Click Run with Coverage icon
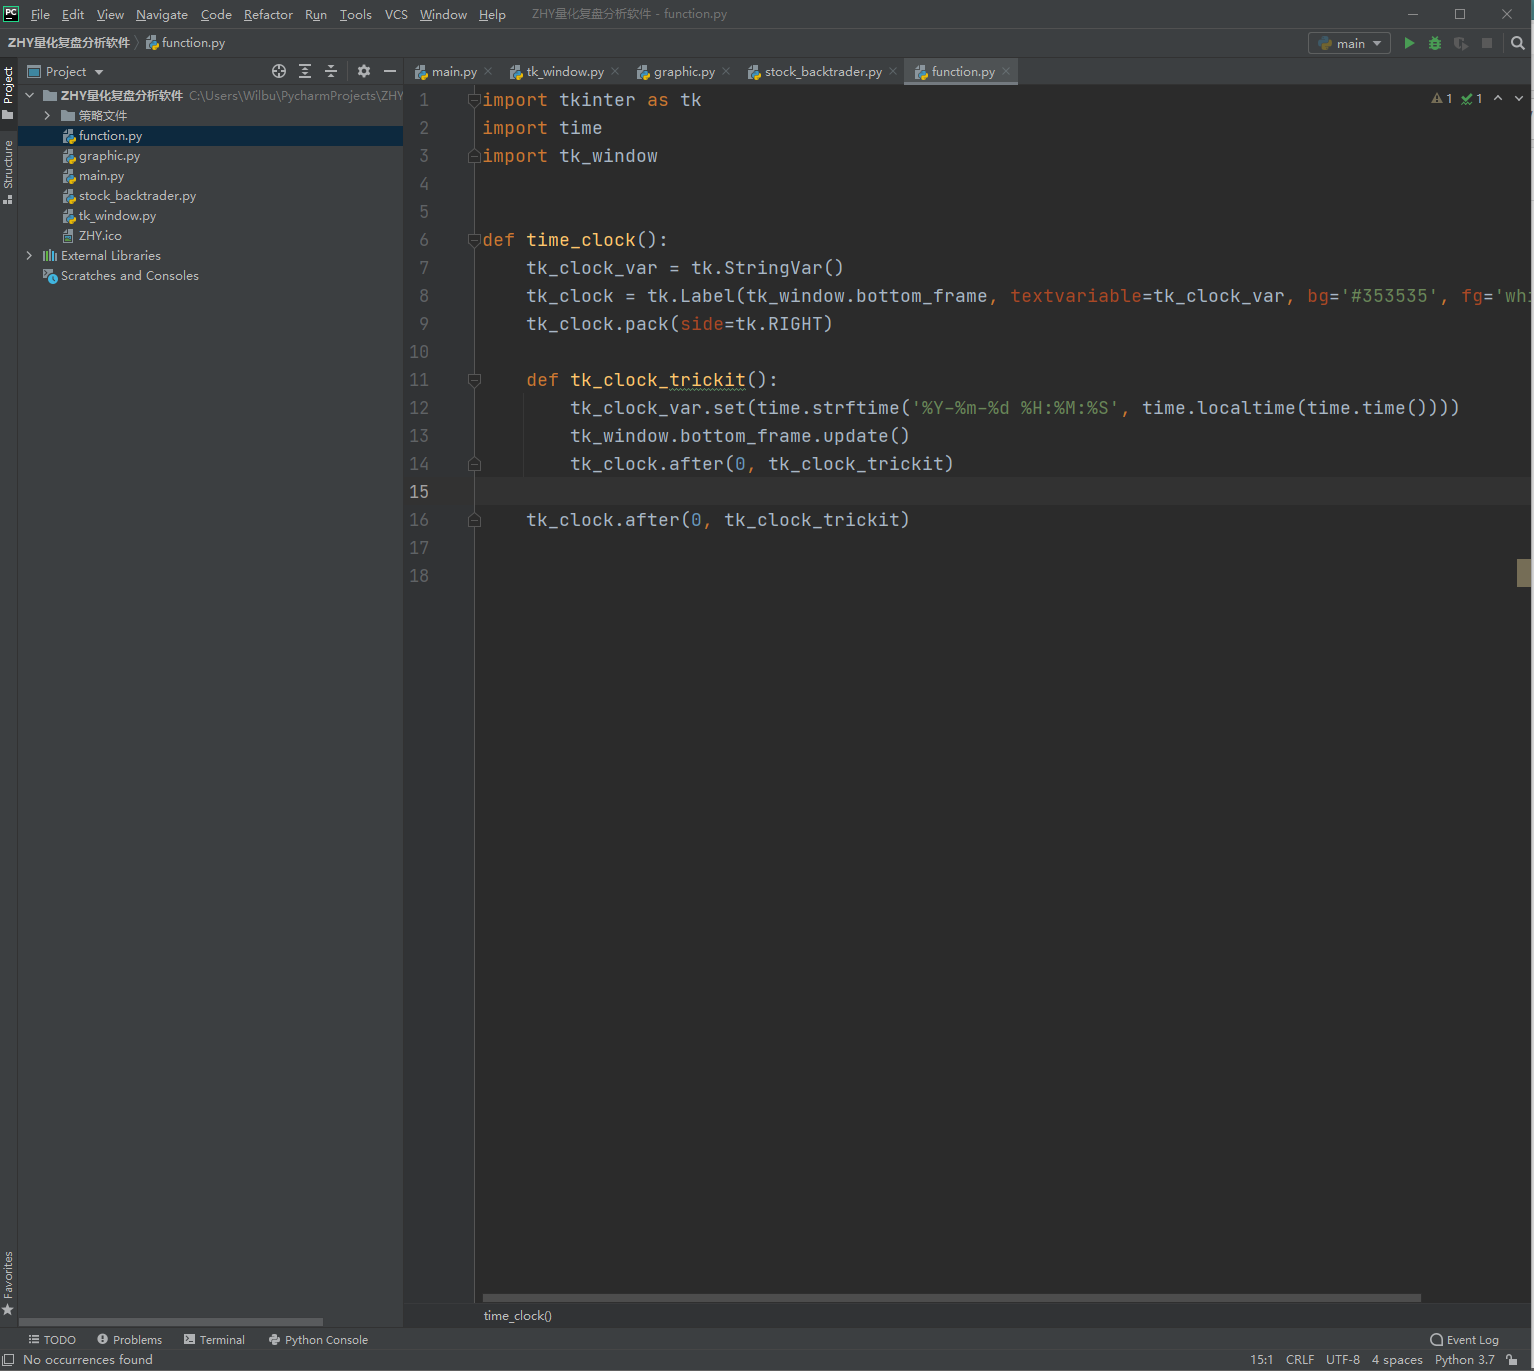 coord(1461,43)
